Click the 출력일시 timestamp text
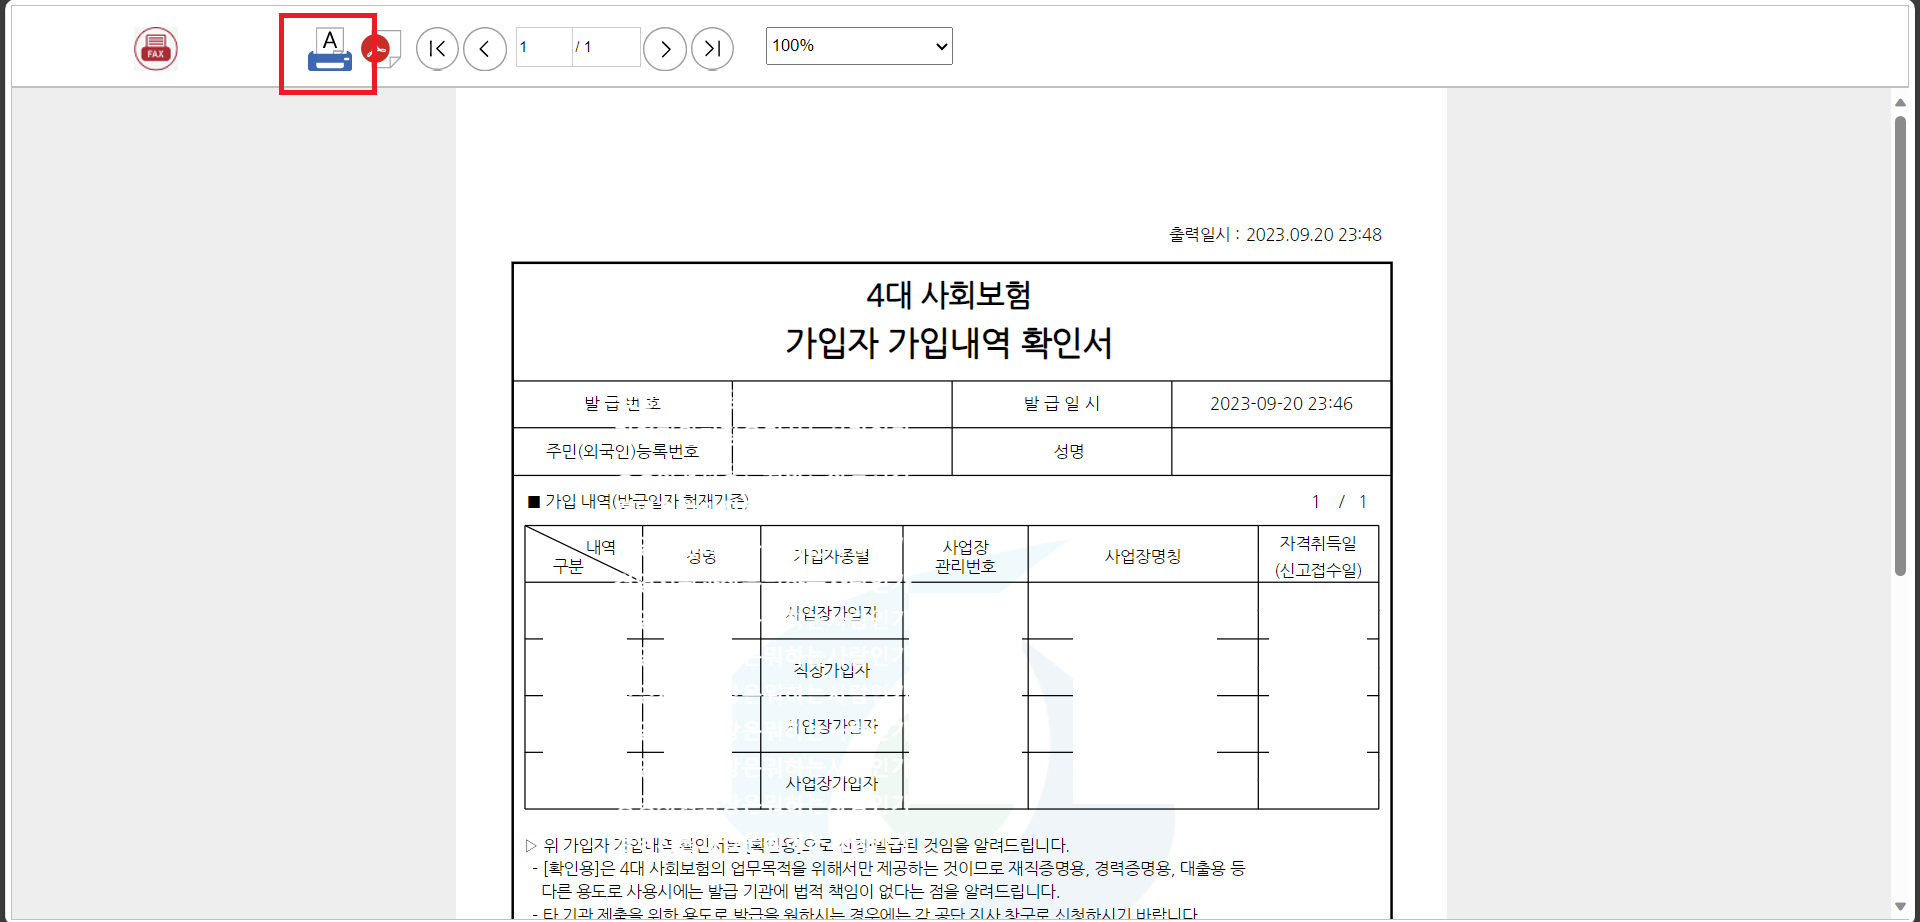Image resolution: width=1920 pixels, height=922 pixels. tap(1275, 234)
